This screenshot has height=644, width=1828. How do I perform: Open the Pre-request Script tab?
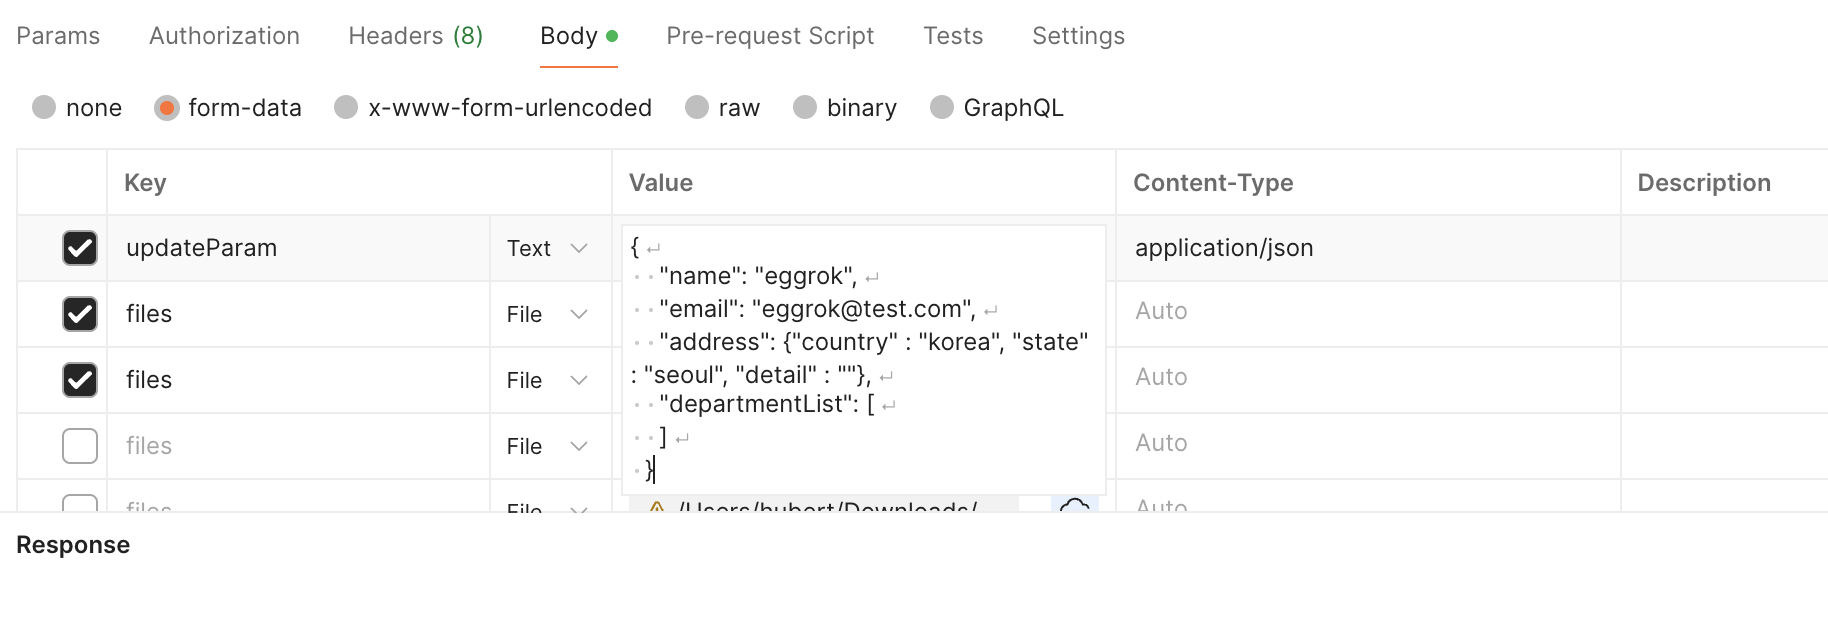coord(770,36)
